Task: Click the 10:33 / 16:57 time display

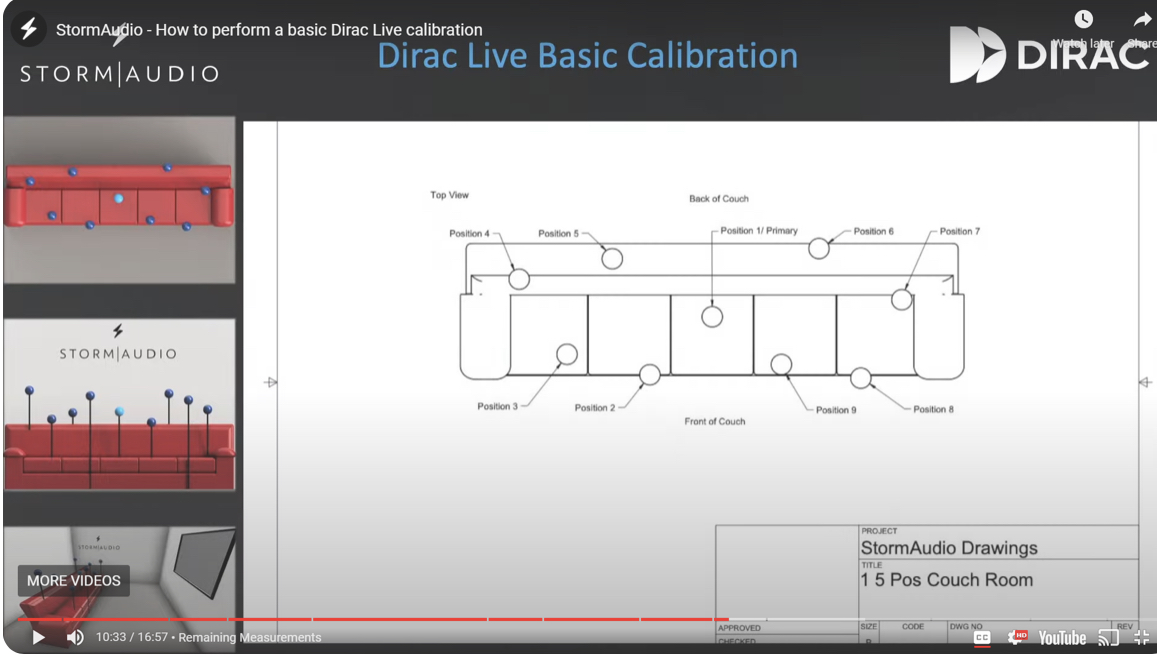Action: coord(132,637)
